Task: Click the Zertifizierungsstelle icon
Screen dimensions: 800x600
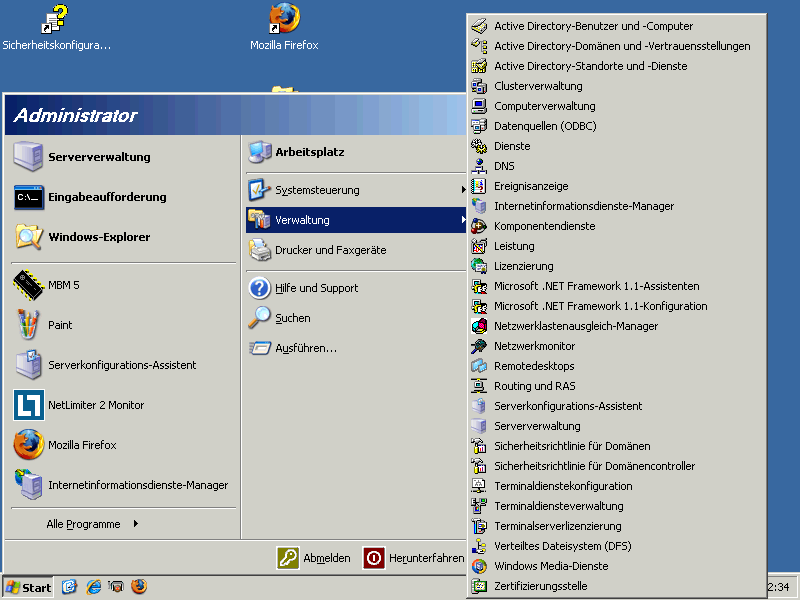Action: tap(479, 586)
